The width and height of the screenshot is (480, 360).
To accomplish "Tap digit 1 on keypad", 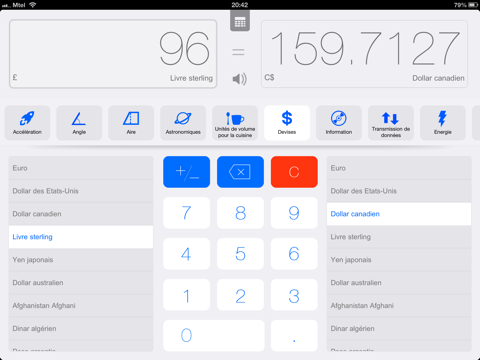I will pos(187,295).
